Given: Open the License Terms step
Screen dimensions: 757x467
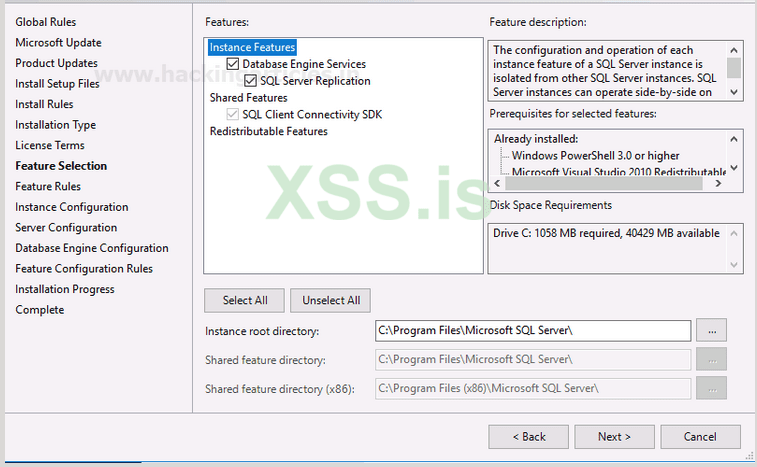Looking at the screenshot, I should point(50,145).
